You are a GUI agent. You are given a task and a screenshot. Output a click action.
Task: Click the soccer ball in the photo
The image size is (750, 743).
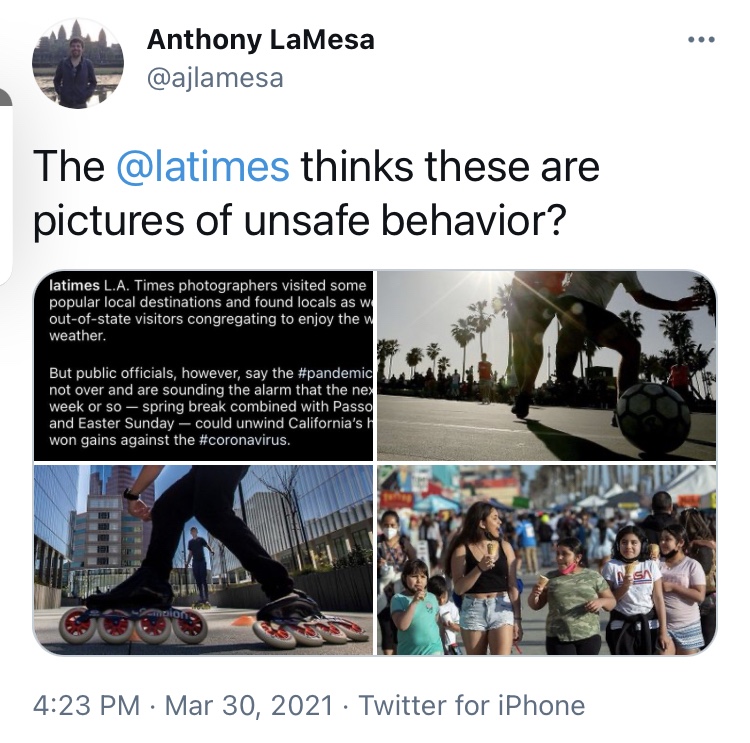[x=653, y=417]
